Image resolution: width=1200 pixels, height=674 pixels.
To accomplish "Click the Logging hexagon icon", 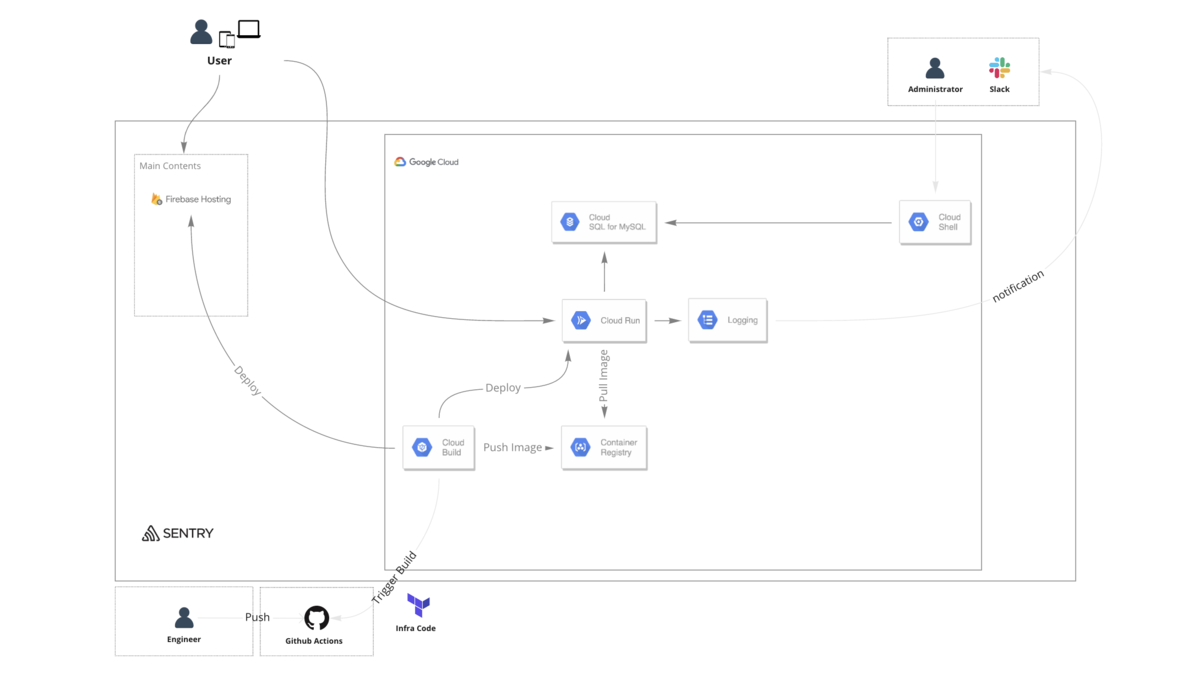I will coord(707,320).
